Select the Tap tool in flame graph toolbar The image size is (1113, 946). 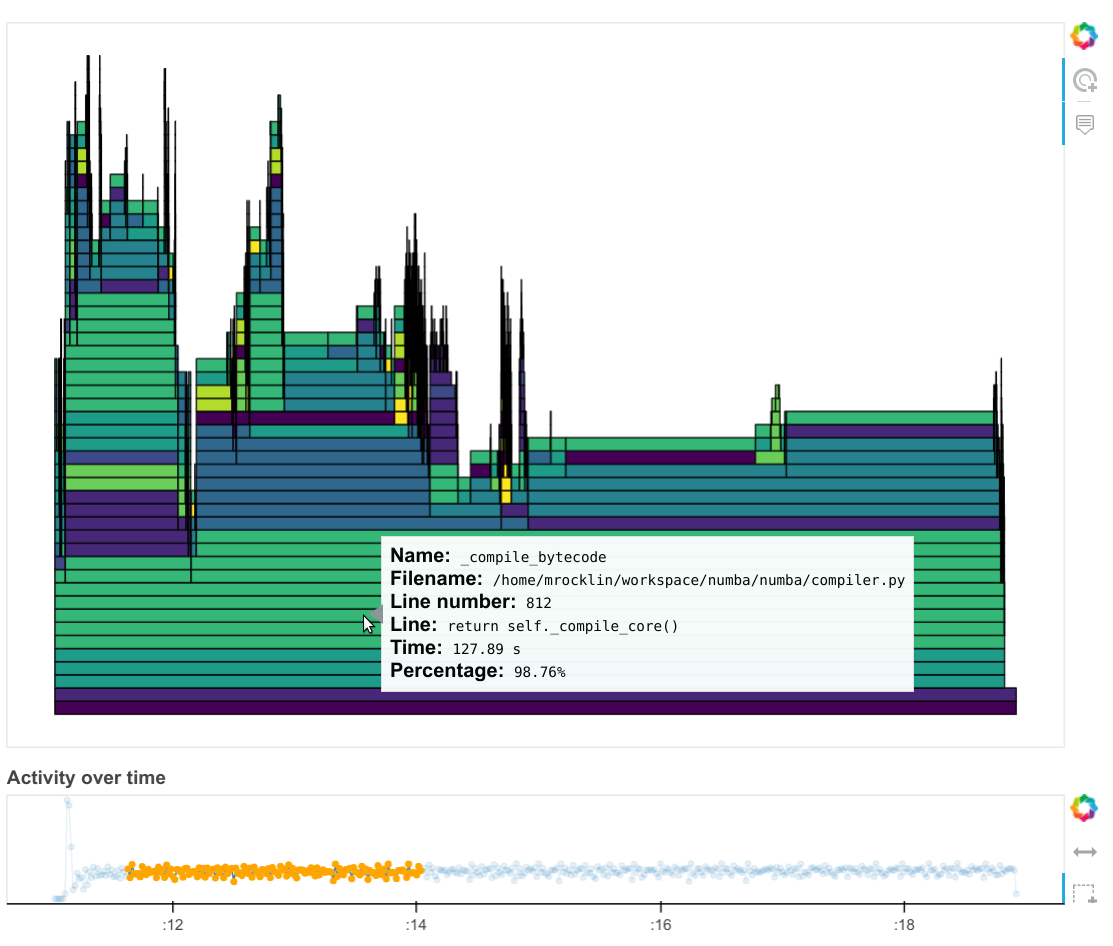[x=1084, y=80]
